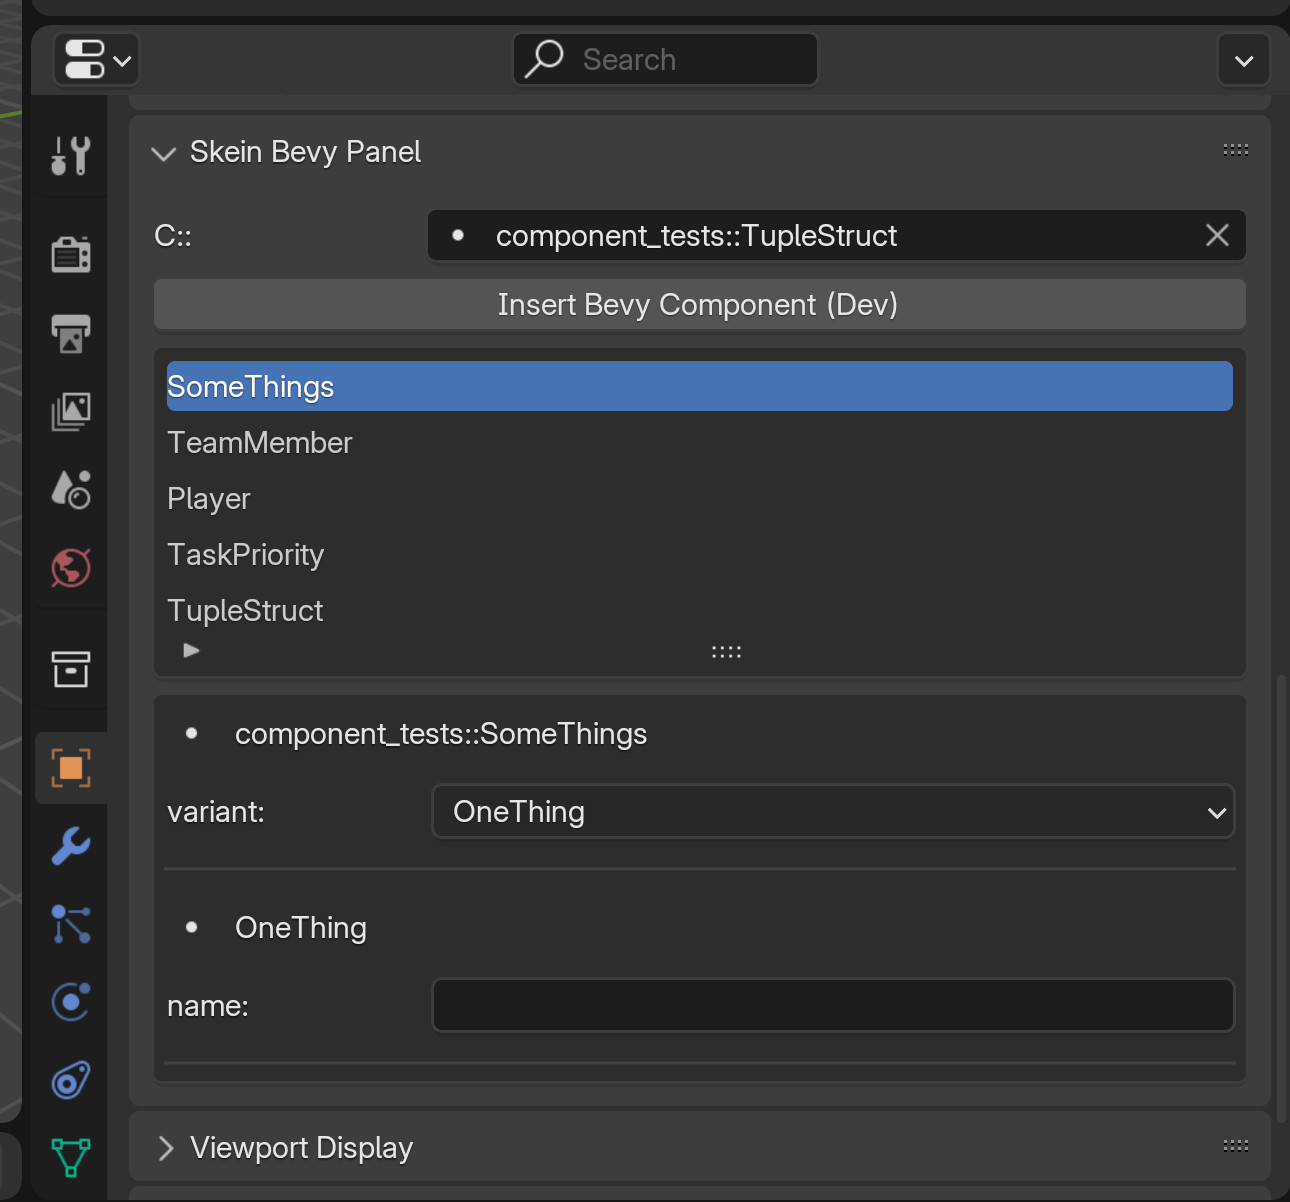
Task: Collapse the Skein Bevy Panel
Action: (x=163, y=153)
